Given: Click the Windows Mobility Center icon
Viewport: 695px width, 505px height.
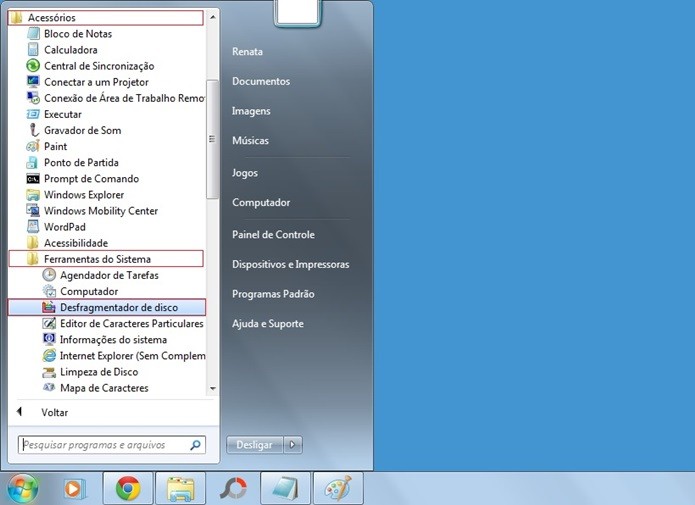Looking at the screenshot, I should 33,211.
